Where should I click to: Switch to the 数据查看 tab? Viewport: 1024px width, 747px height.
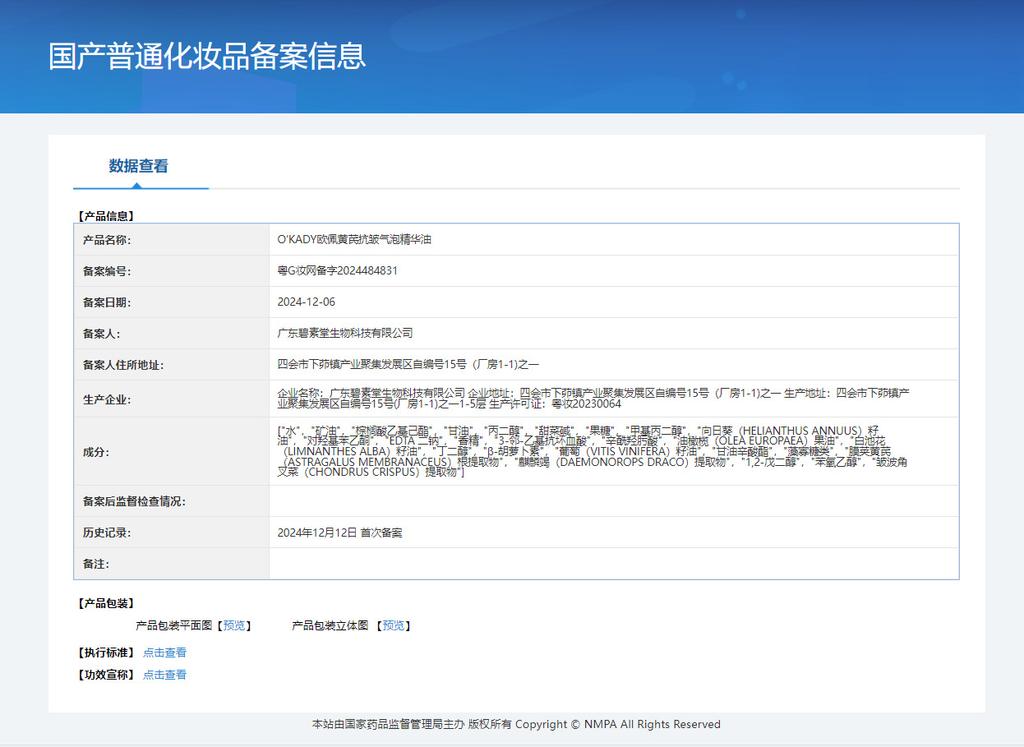(x=138, y=166)
